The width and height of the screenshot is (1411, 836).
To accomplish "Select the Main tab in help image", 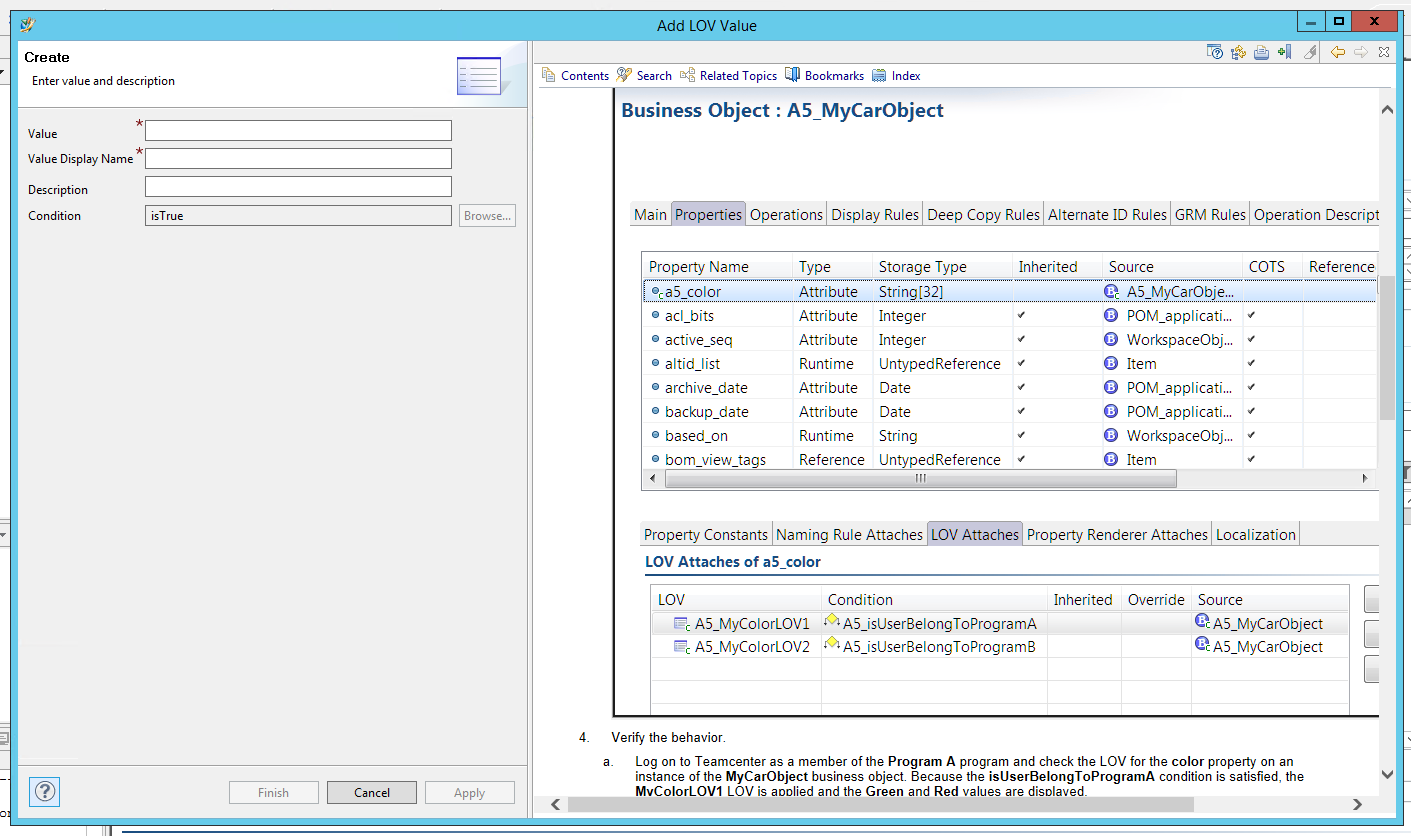I will coord(650,214).
